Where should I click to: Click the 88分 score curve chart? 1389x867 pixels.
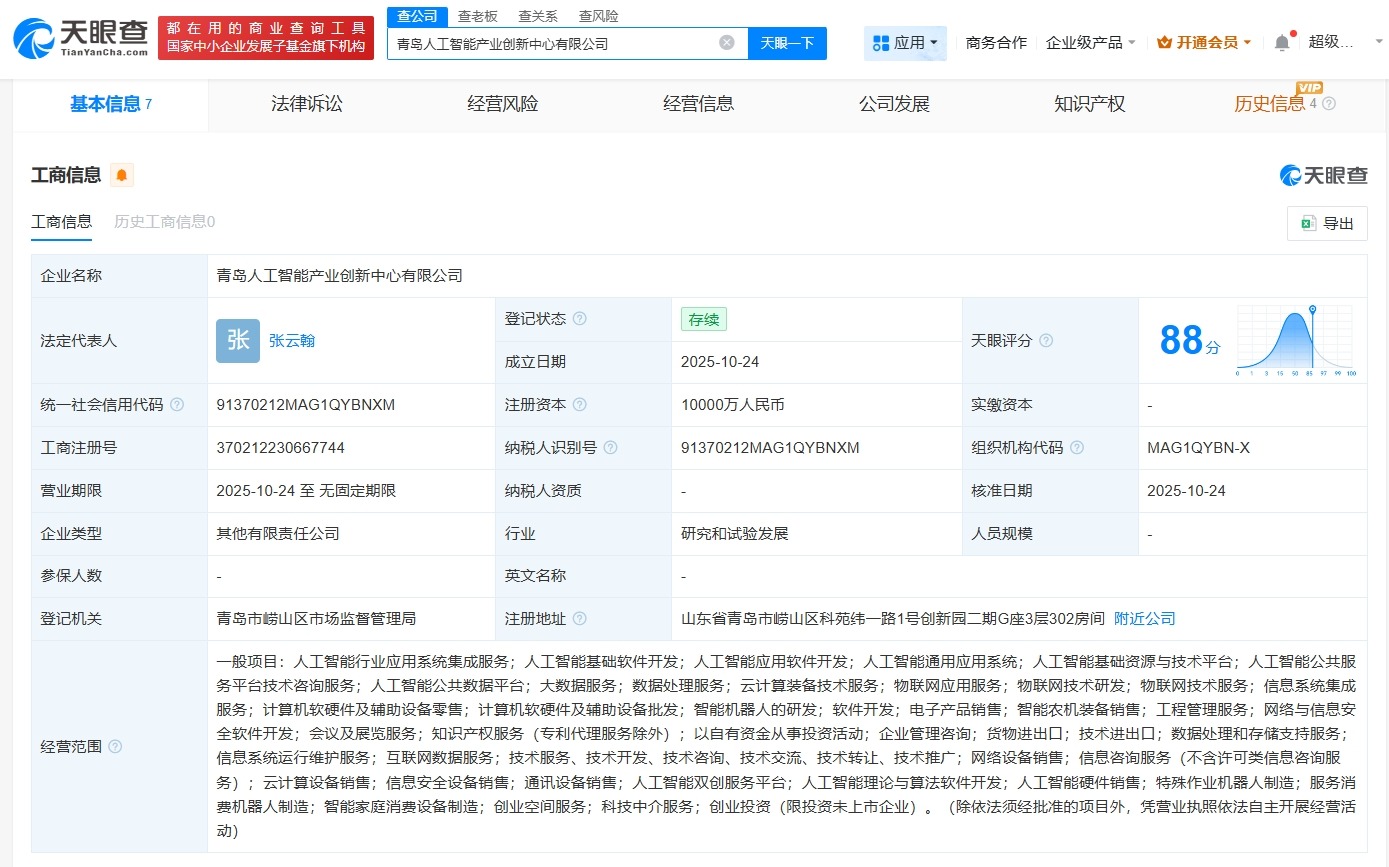coord(1296,340)
